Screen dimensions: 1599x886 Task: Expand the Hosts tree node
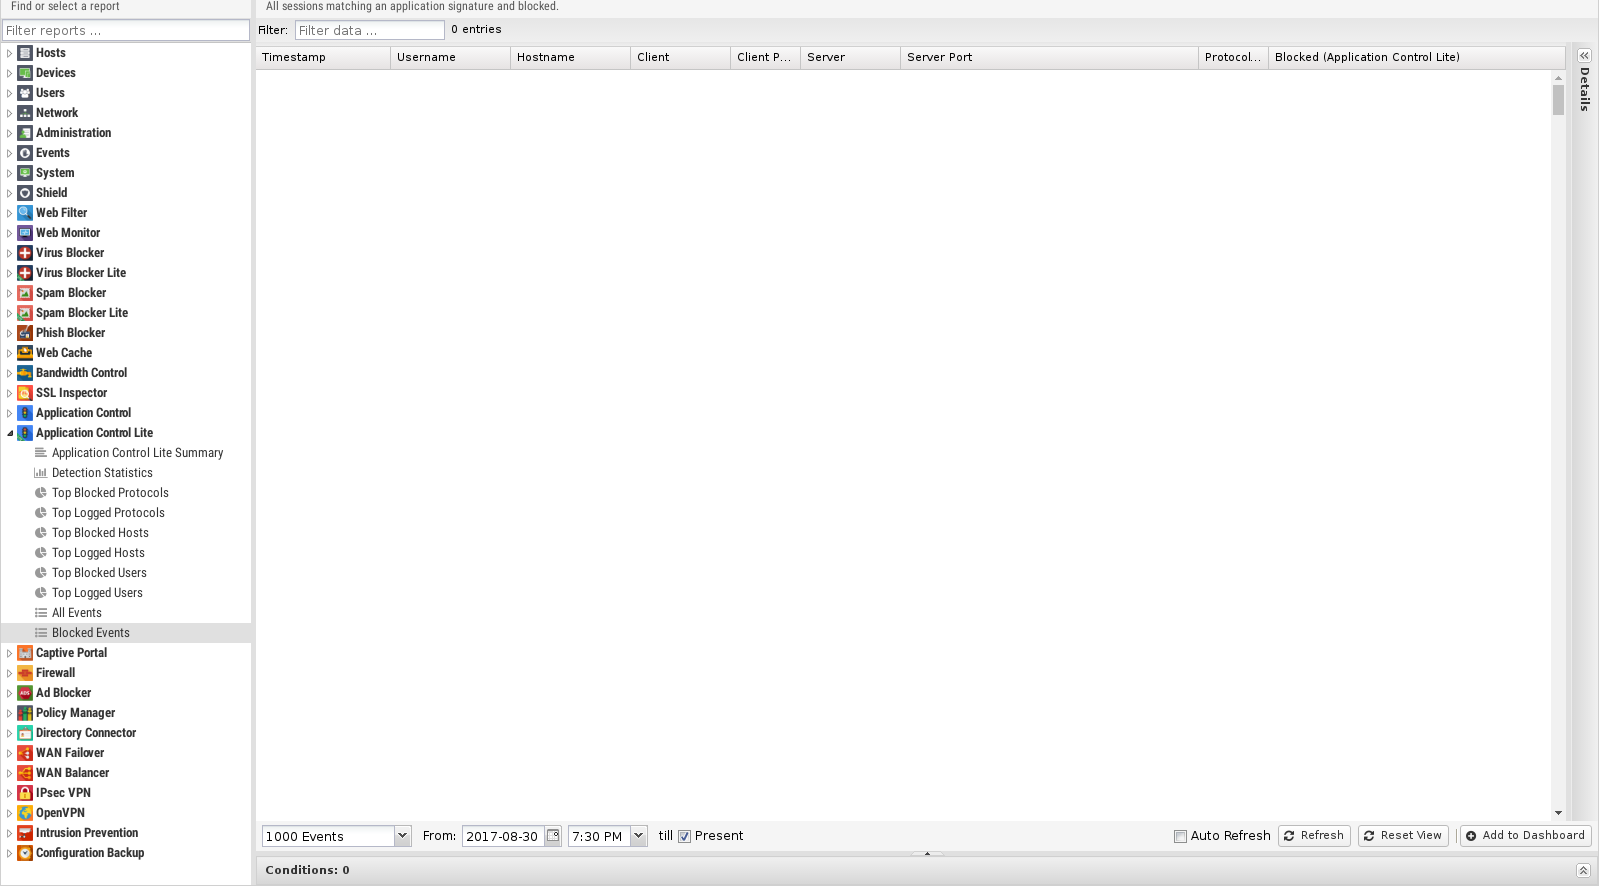[9, 53]
